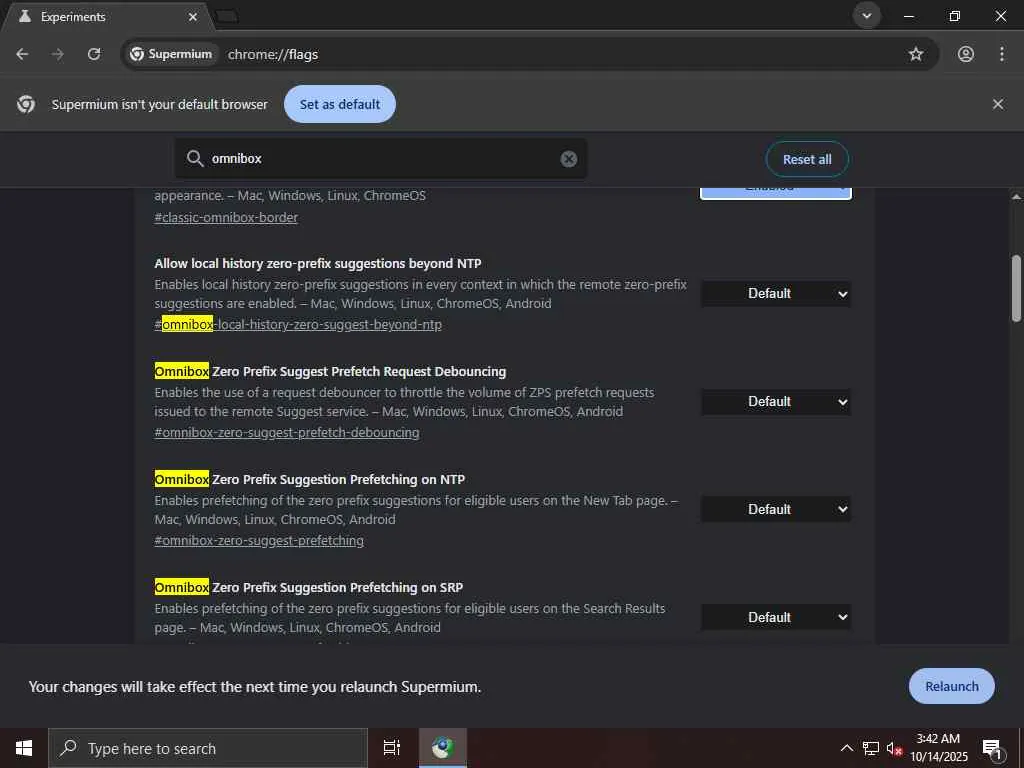Viewport: 1024px width, 768px height.
Task: Open the #omnibox-local-history-zero-suggest-beyond-ntp link
Action: [x=298, y=325]
